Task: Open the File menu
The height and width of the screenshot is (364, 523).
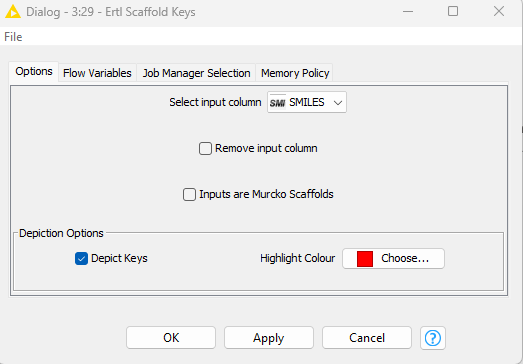Action: [13, 37]
